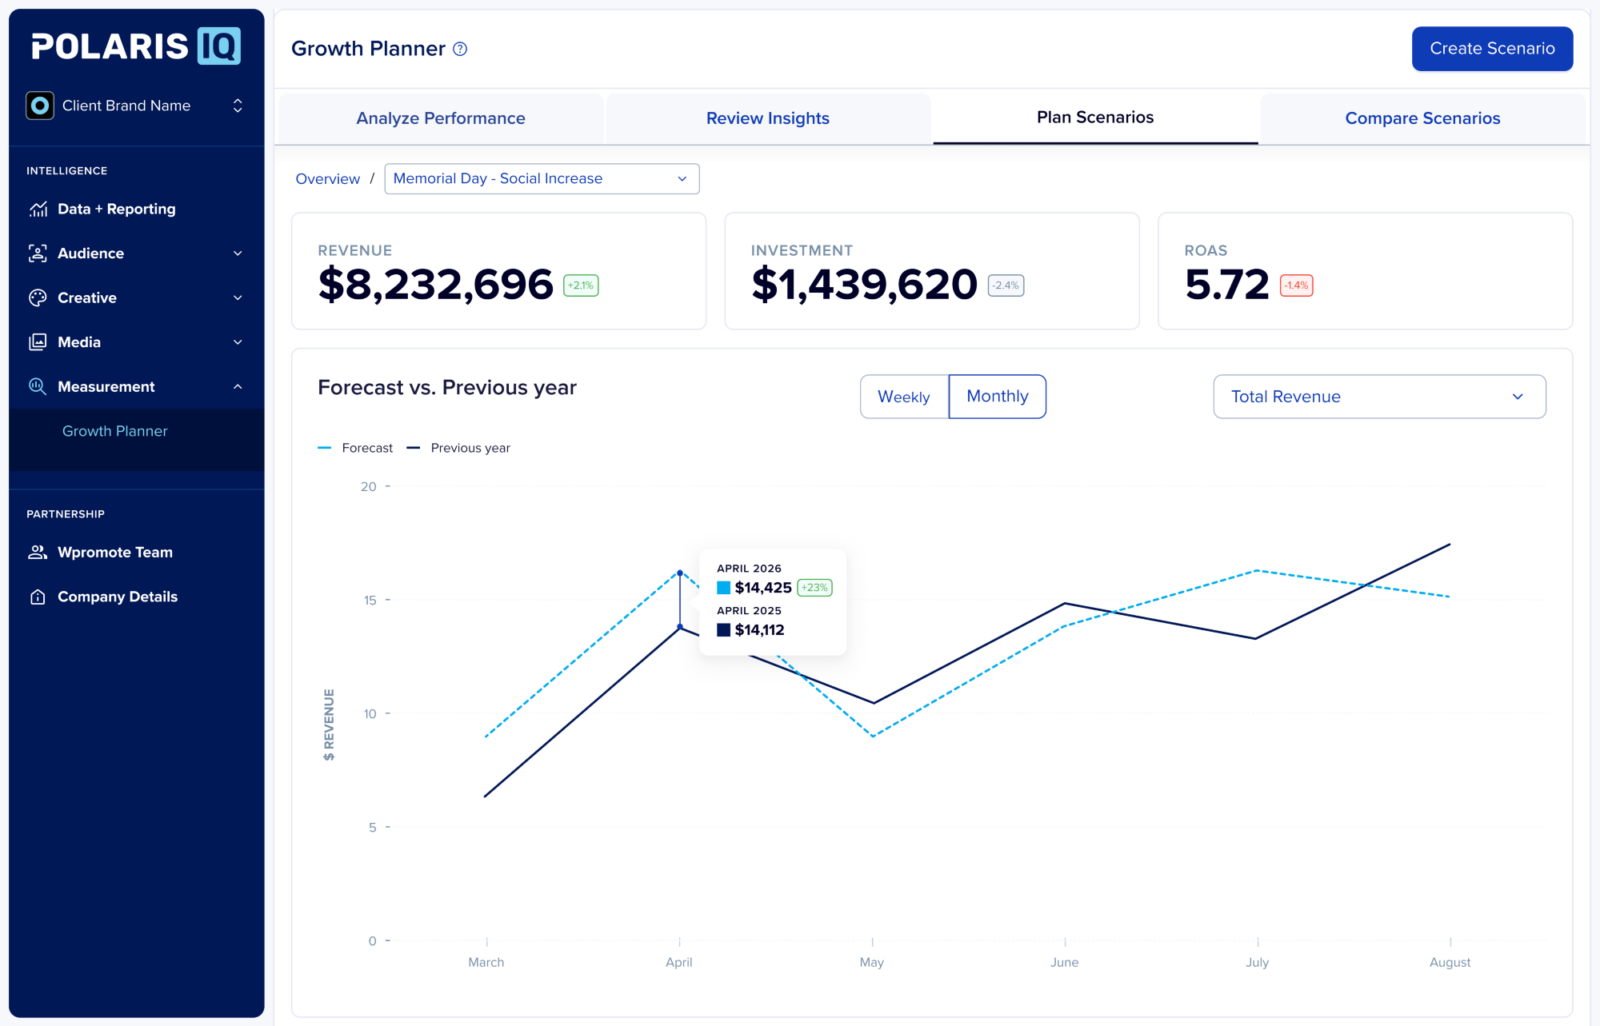Click the Measurement magnifier icon

coord(38,387)
